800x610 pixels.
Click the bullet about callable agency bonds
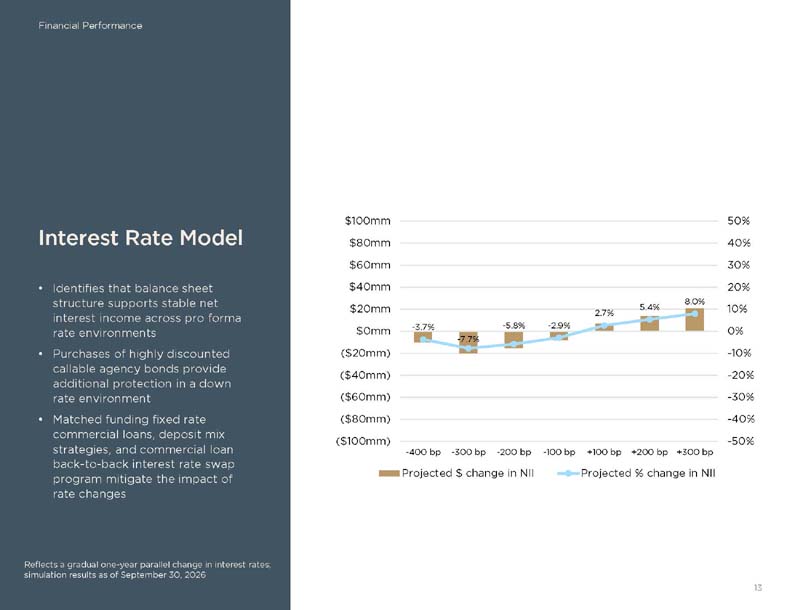tap(142, 376)
